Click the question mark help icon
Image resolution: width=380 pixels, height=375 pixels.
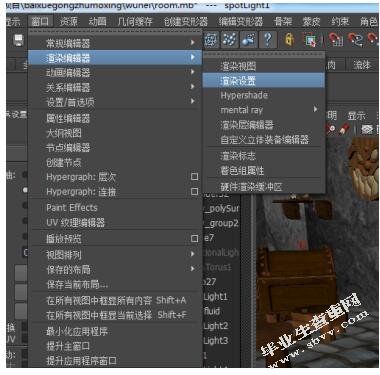[x=268, y=40]
